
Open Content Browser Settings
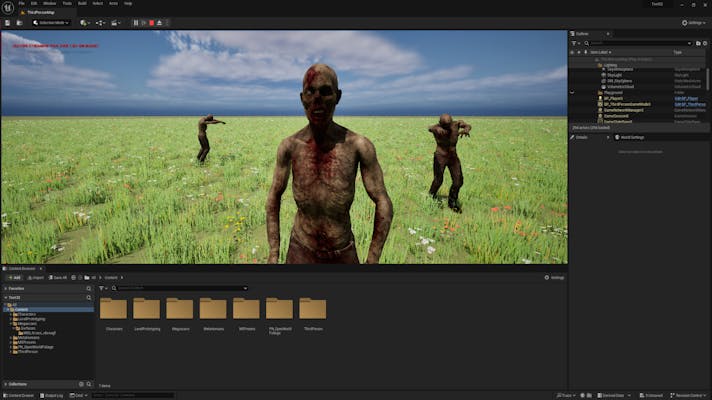pyautogui.click(x=554, y=277)
